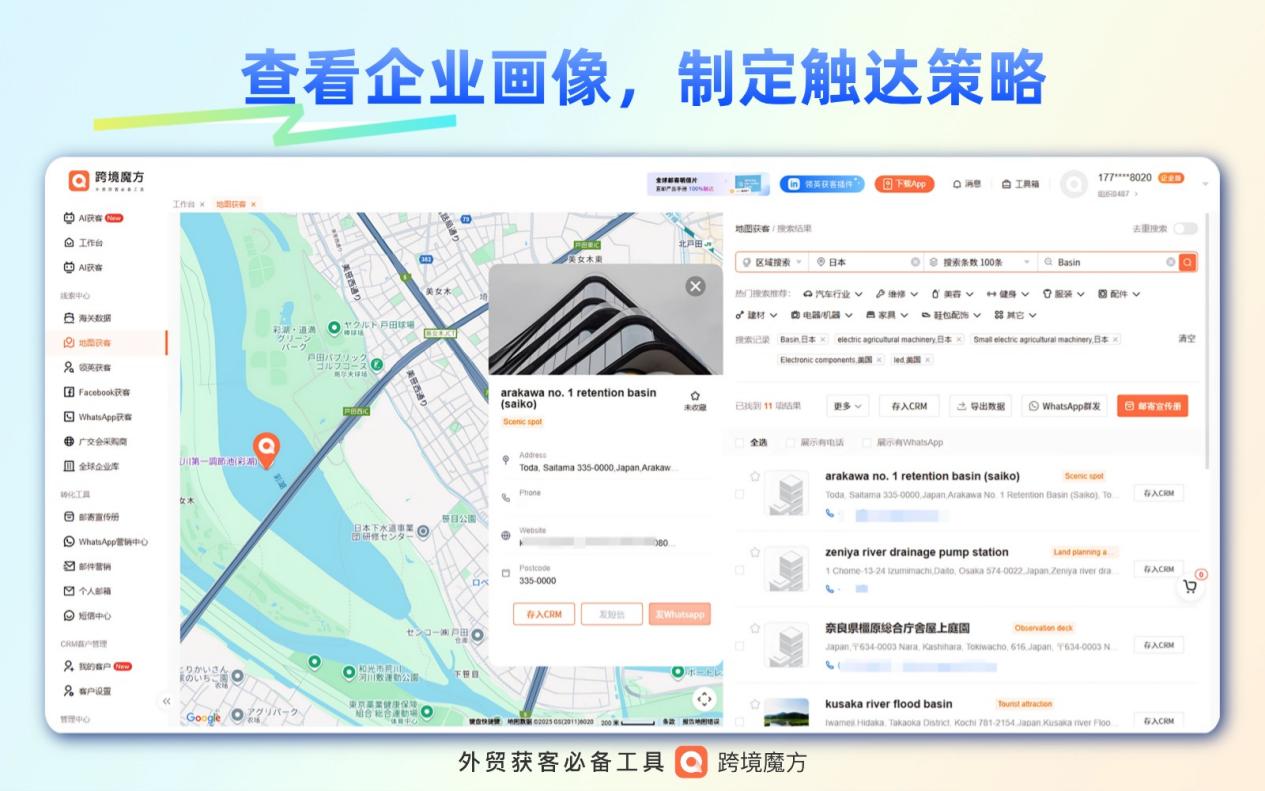Select checkbox for zeniya river drainage pump station
This screenshot has height=791, width=1265.
point(740,570)
